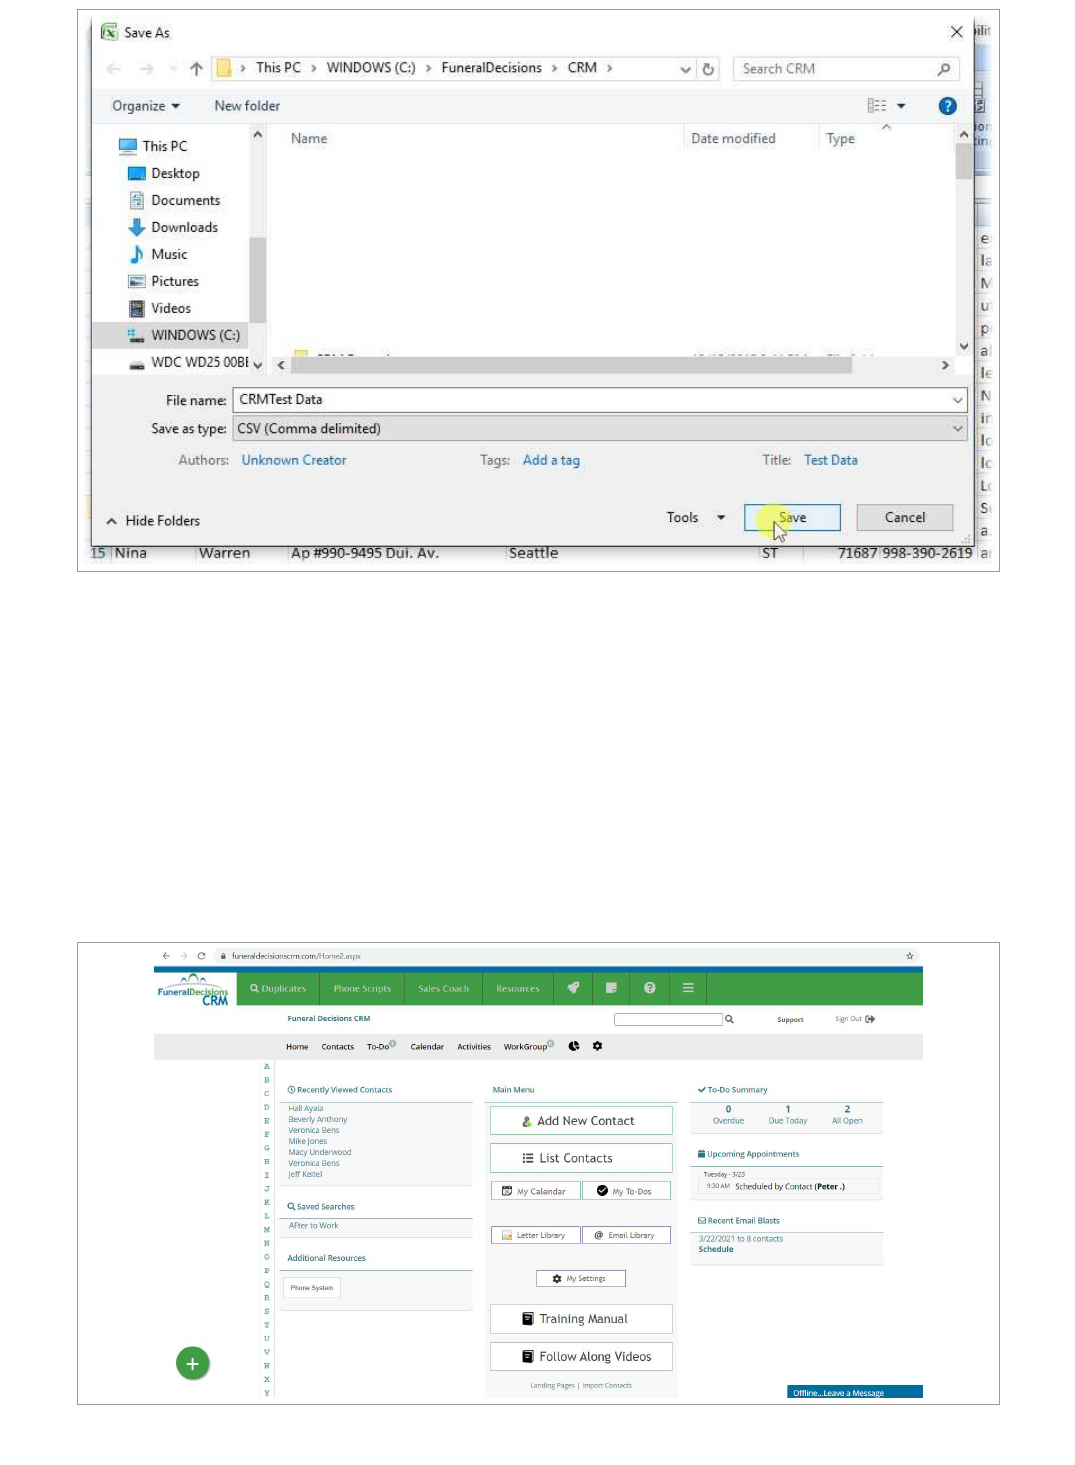Click the horizontal scrollbar in file list
This screenshot has width=1075, height=1465.
570,366
